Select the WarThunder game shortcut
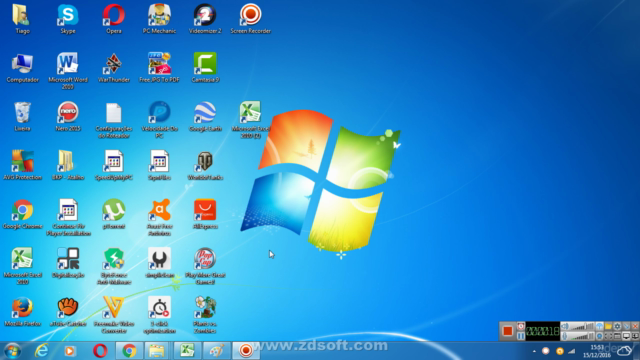This screenshot has width=640, height=360. click(x=113, y=67)
